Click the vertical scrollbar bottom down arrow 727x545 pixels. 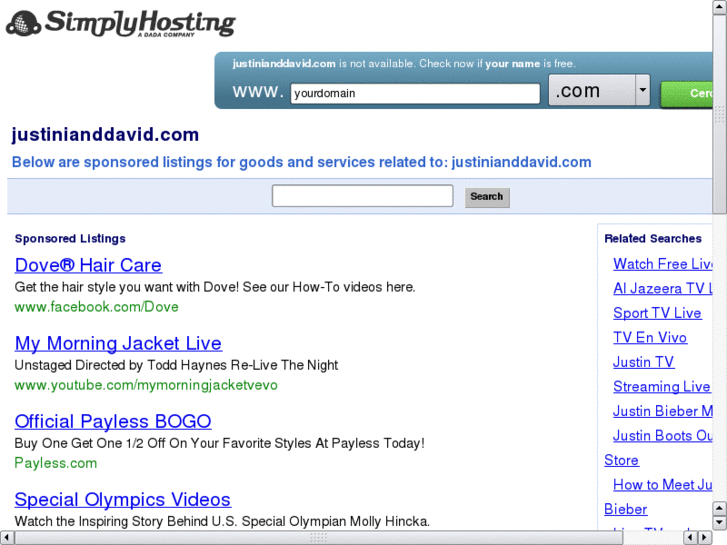(x=720, y=523)
